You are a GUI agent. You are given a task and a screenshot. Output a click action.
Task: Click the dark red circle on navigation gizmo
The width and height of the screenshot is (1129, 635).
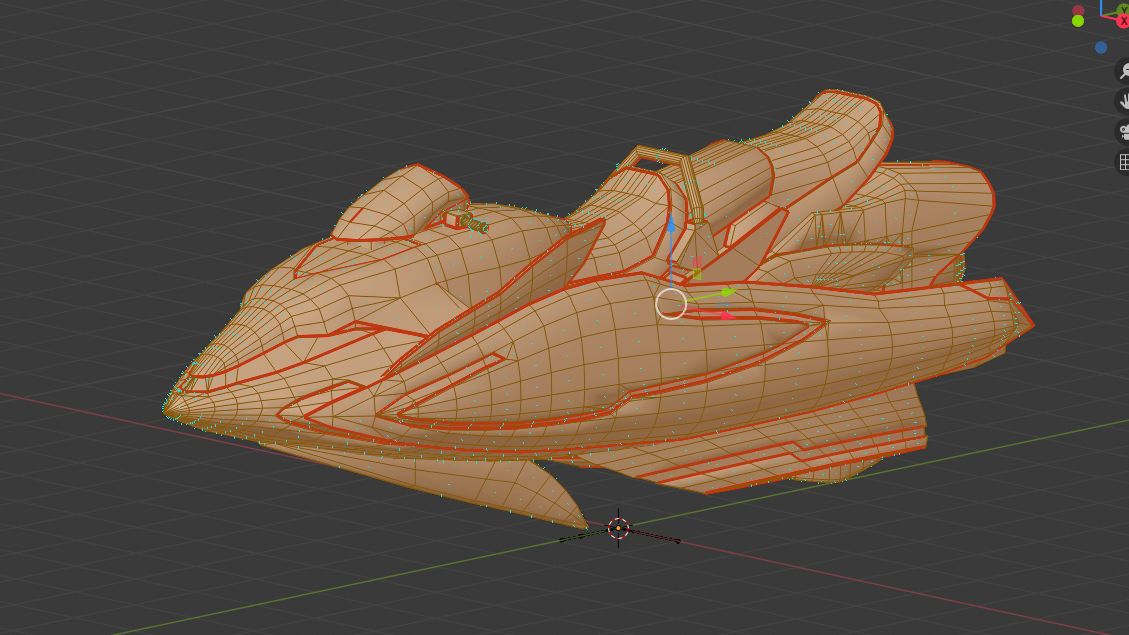(1078, 10)
